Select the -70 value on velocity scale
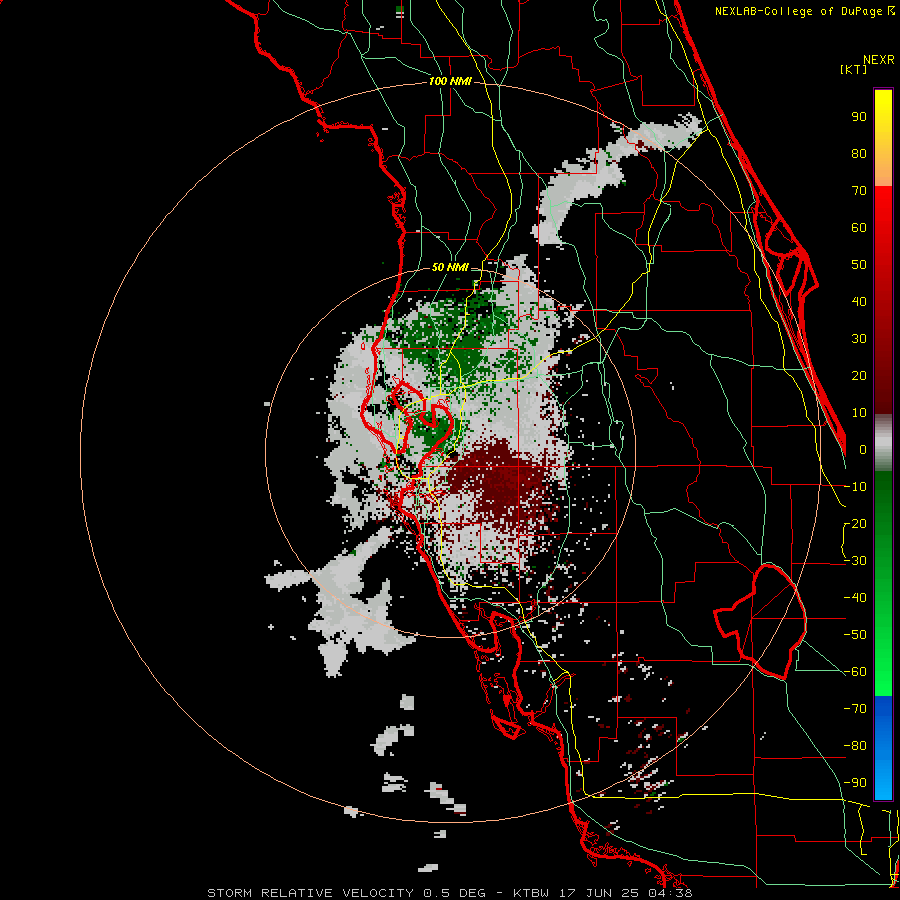Image resolution: width=900 pixels, height=900 pixels. coord(855,709)
